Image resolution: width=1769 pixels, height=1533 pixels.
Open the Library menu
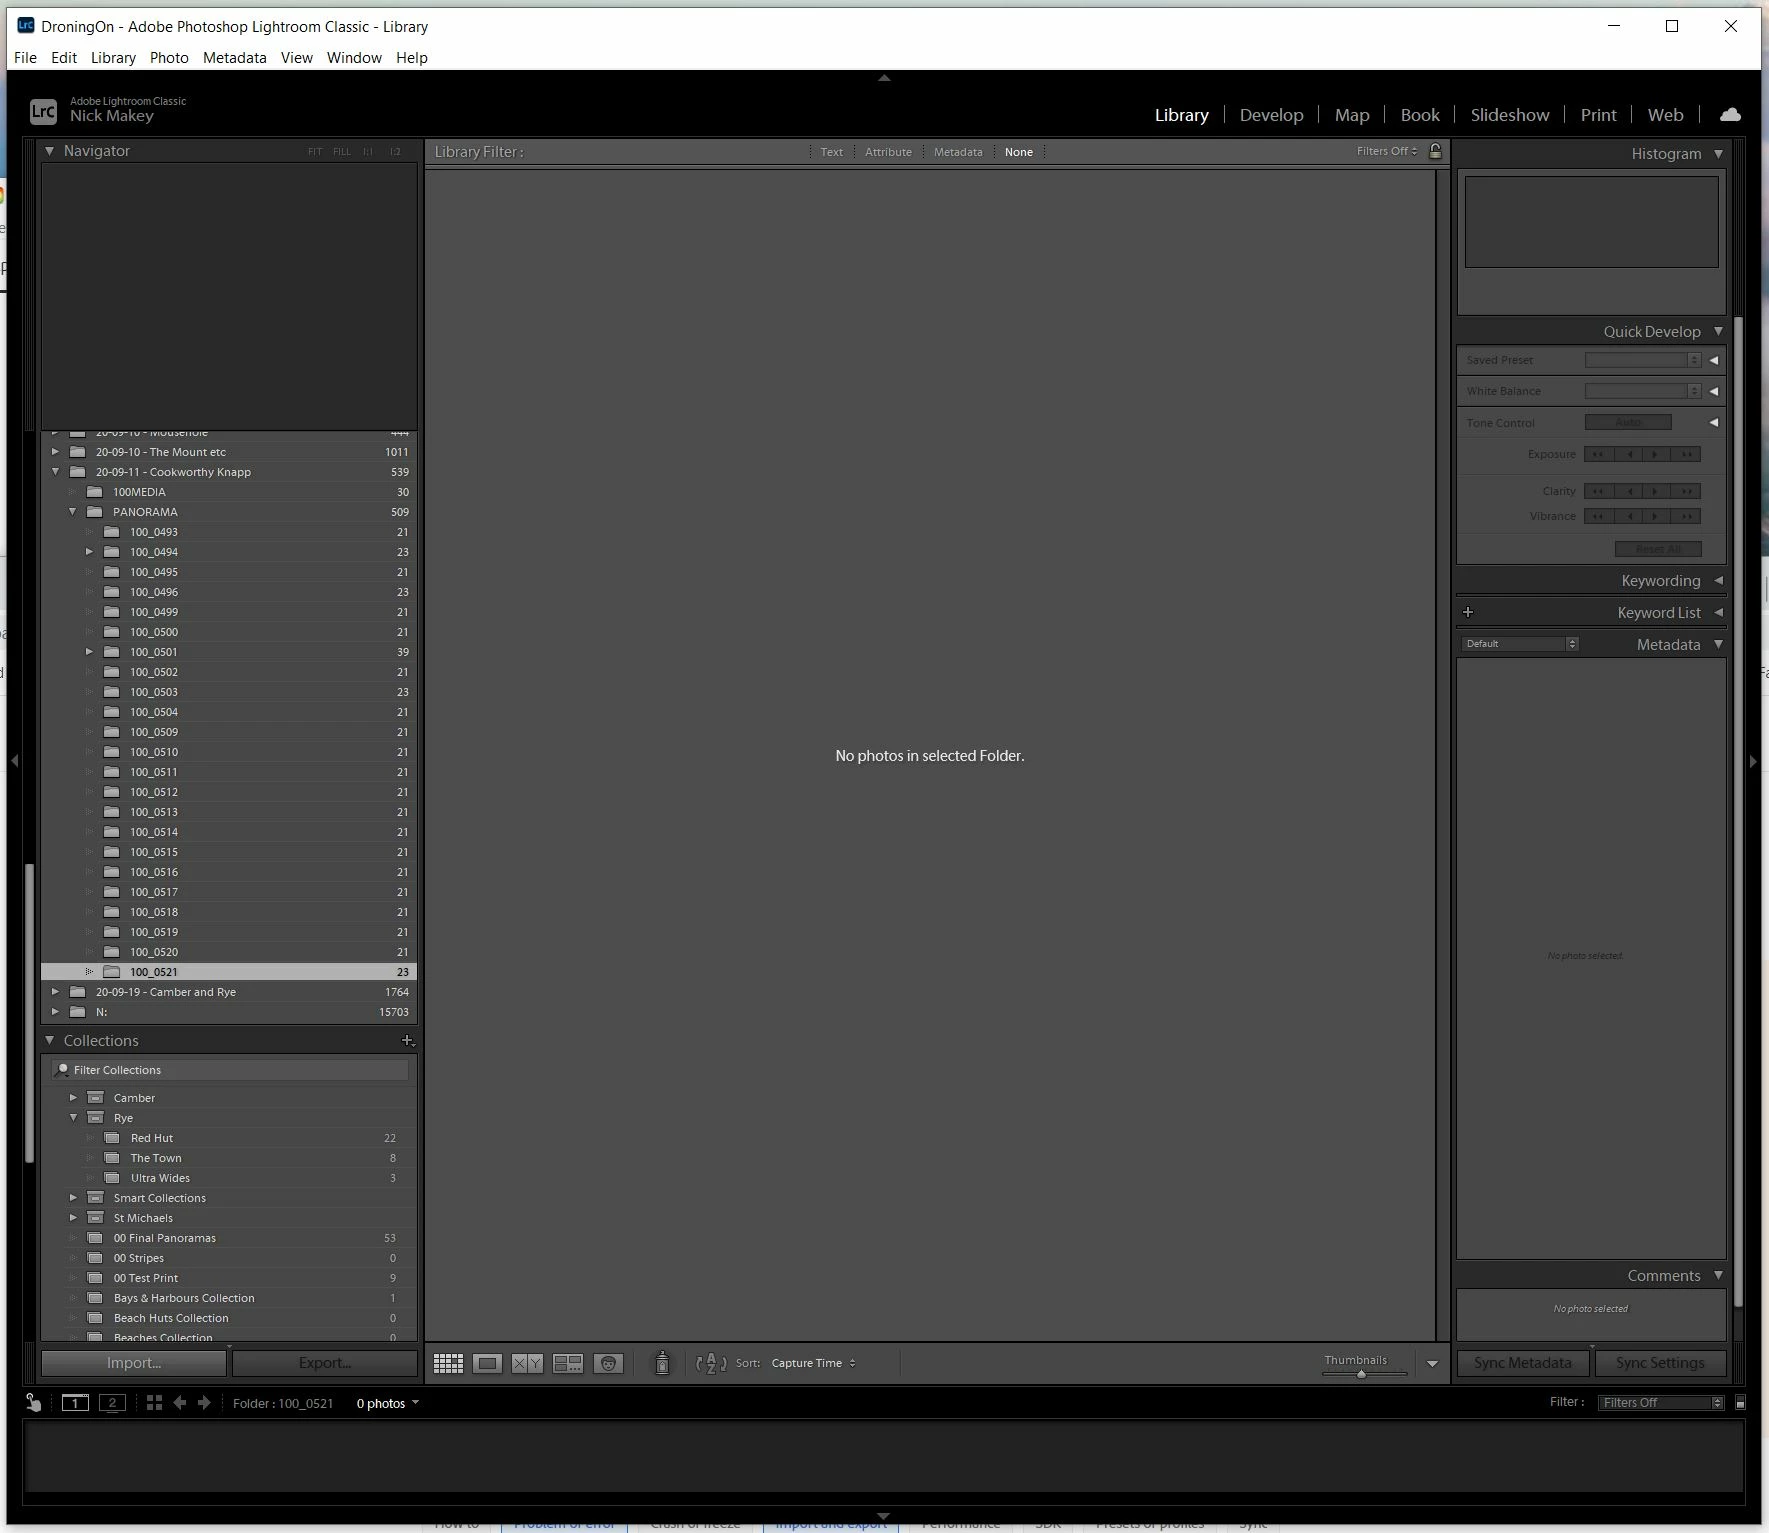point(113,58)
